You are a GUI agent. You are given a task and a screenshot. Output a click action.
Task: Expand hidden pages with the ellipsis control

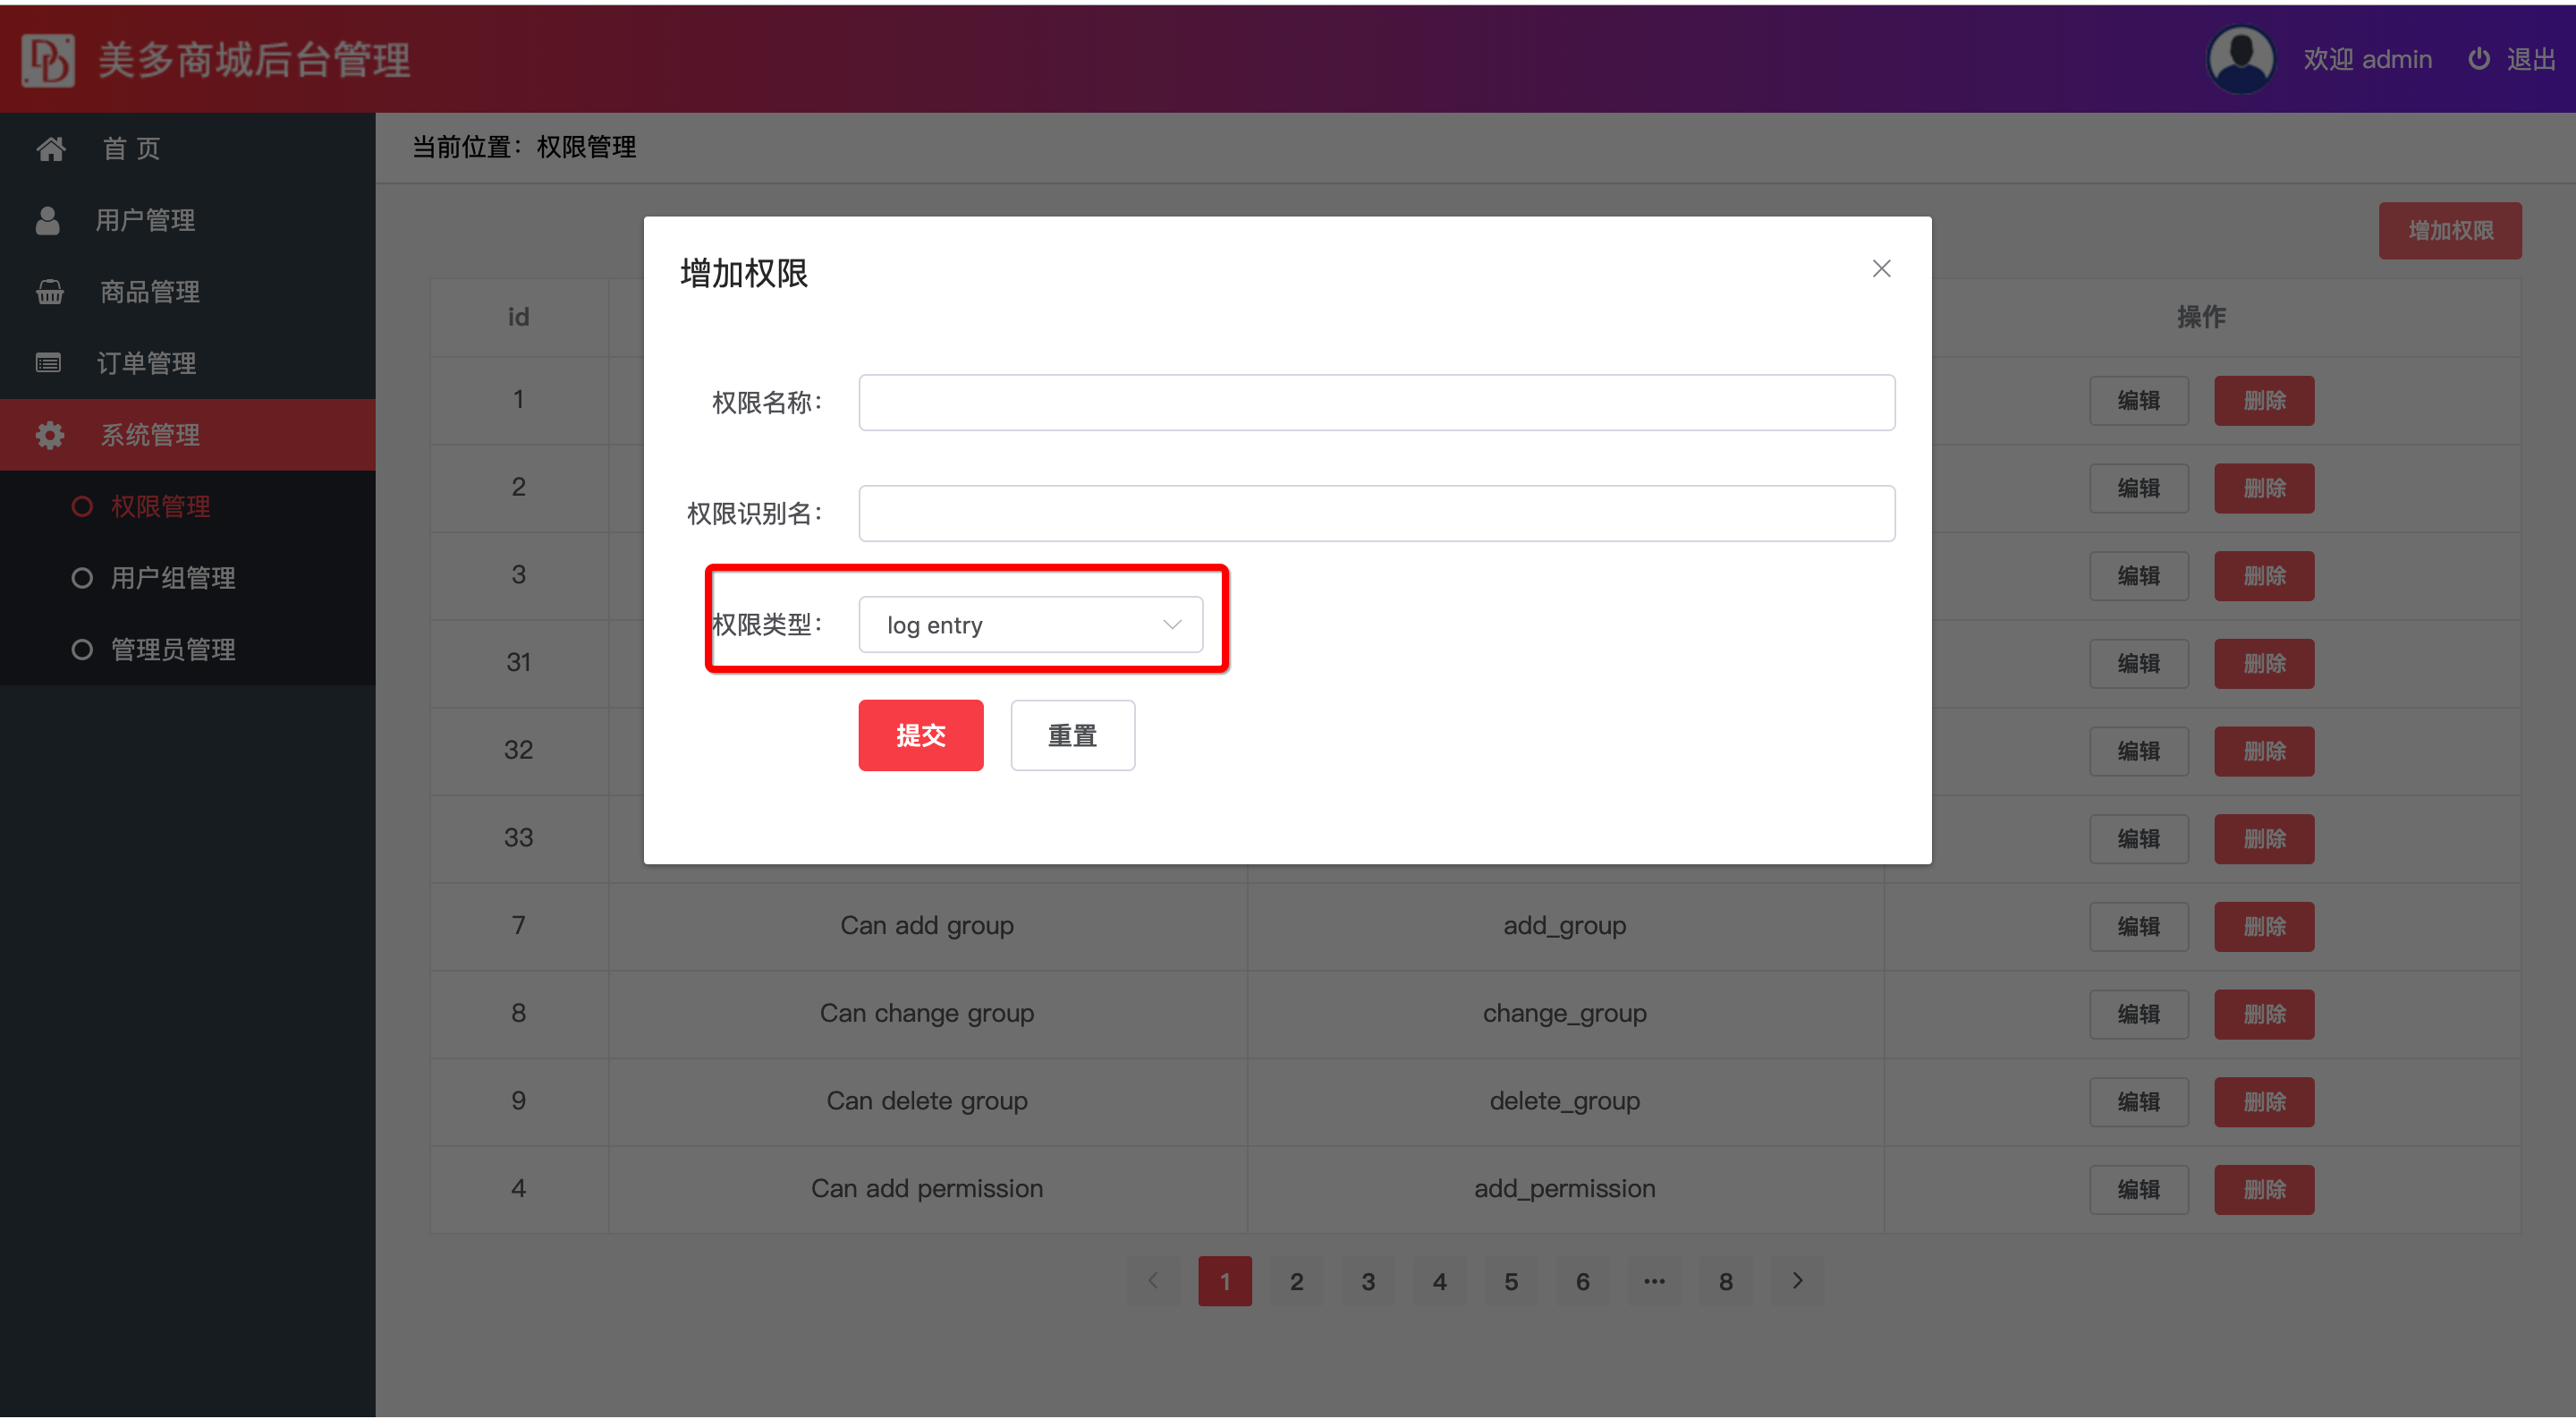pos(1654,1281)
